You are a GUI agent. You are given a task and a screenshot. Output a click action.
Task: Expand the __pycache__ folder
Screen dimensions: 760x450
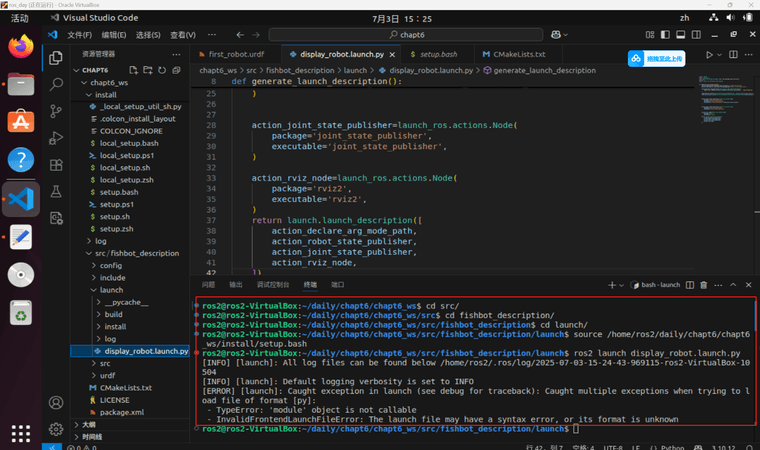pos(98,302)
